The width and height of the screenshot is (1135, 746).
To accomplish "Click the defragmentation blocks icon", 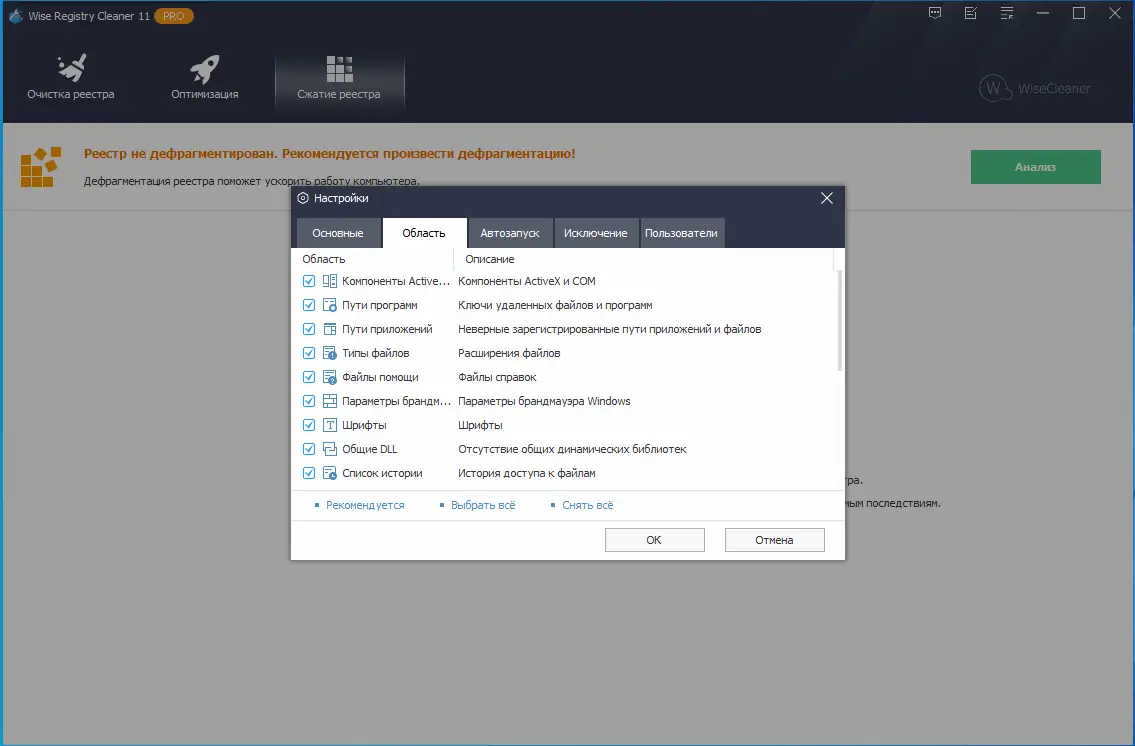I will [40, 167].
